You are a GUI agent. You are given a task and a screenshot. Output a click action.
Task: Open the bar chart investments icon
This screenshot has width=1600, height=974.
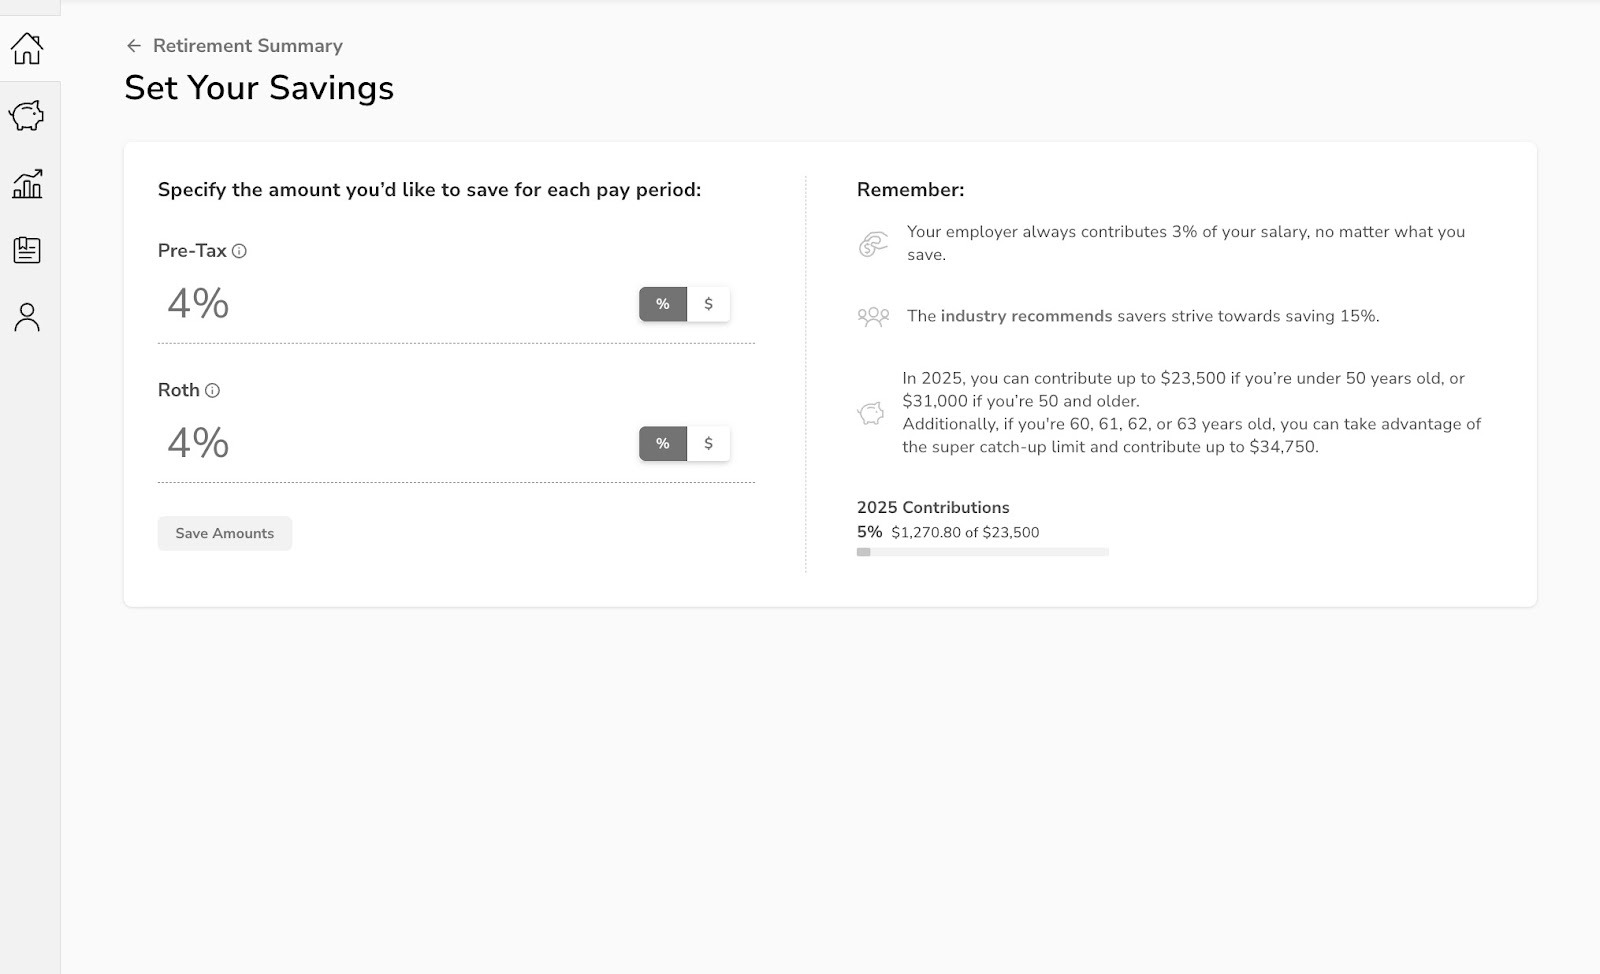[x=27, y=183]
